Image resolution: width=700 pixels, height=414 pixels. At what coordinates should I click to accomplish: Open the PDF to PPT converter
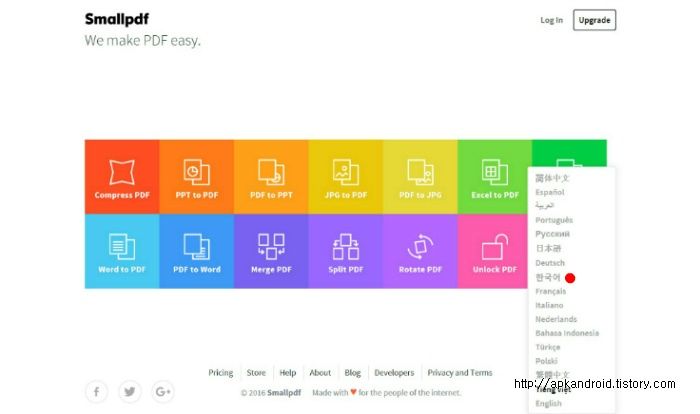coord(271,177)
